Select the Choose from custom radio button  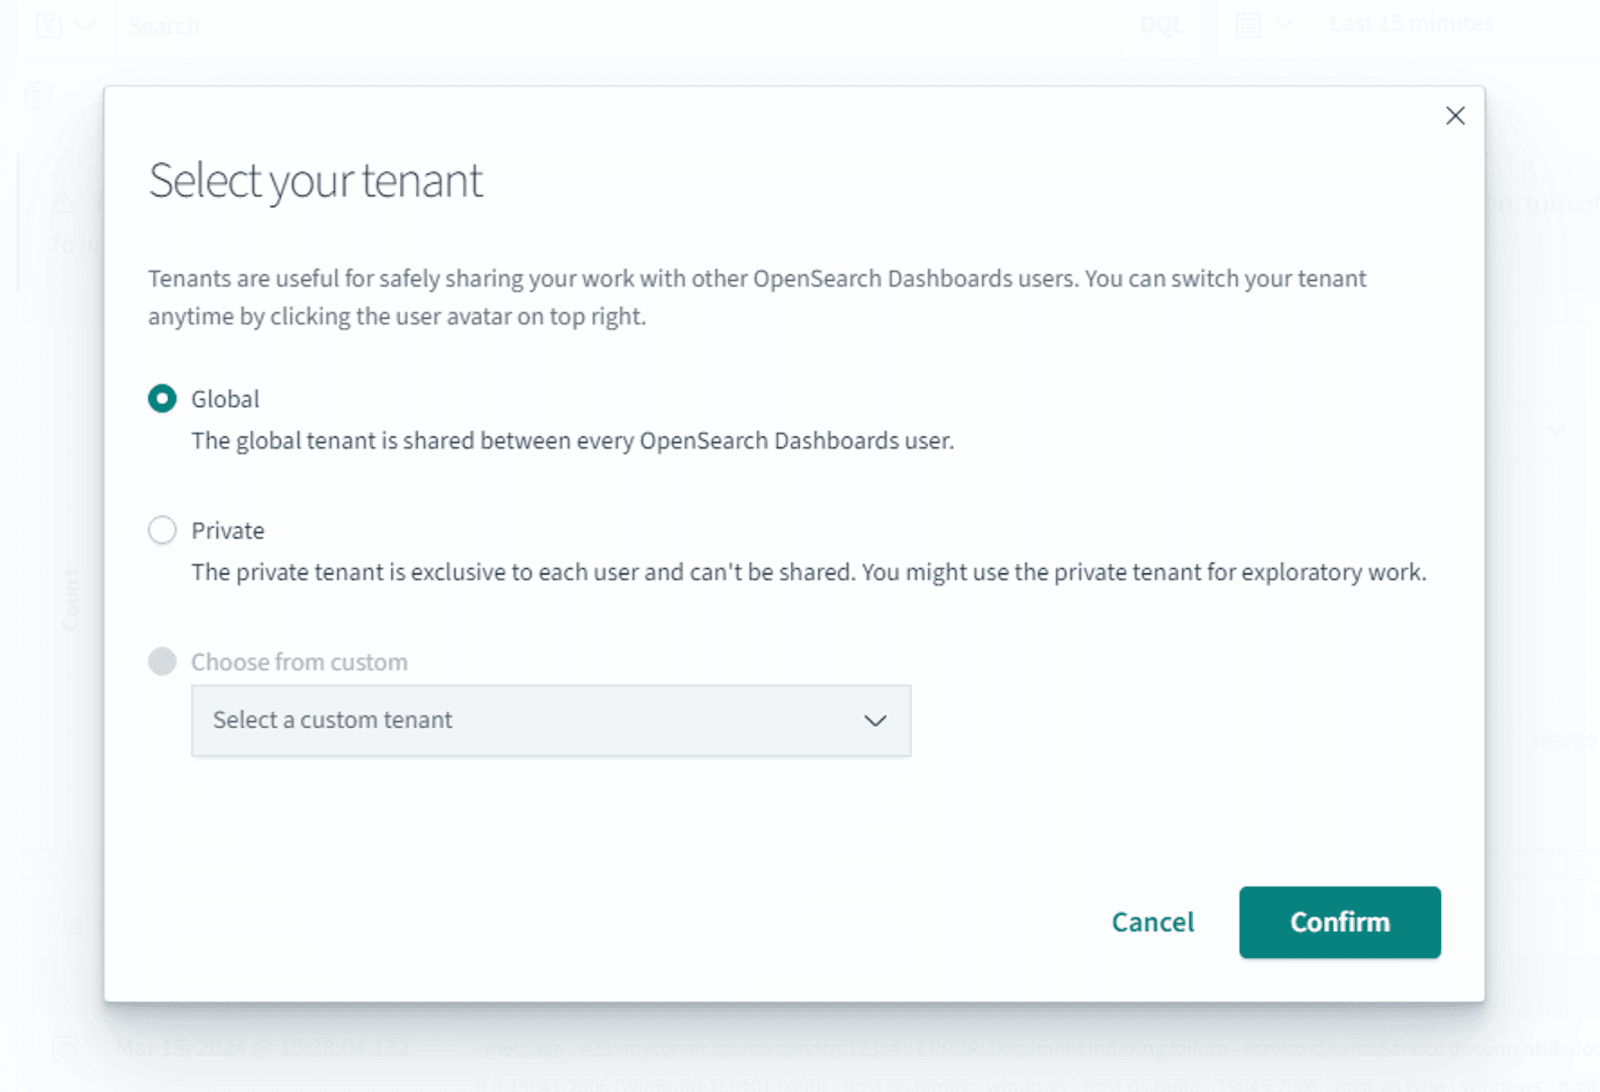pos(161,661)
